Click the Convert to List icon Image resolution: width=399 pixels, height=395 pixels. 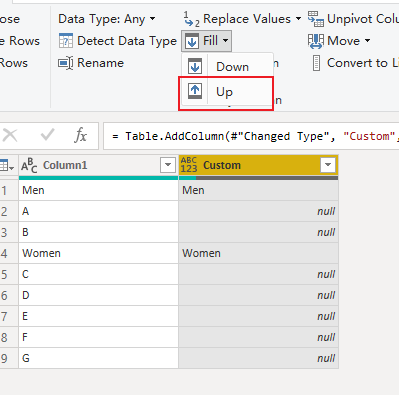pos(316,63)
